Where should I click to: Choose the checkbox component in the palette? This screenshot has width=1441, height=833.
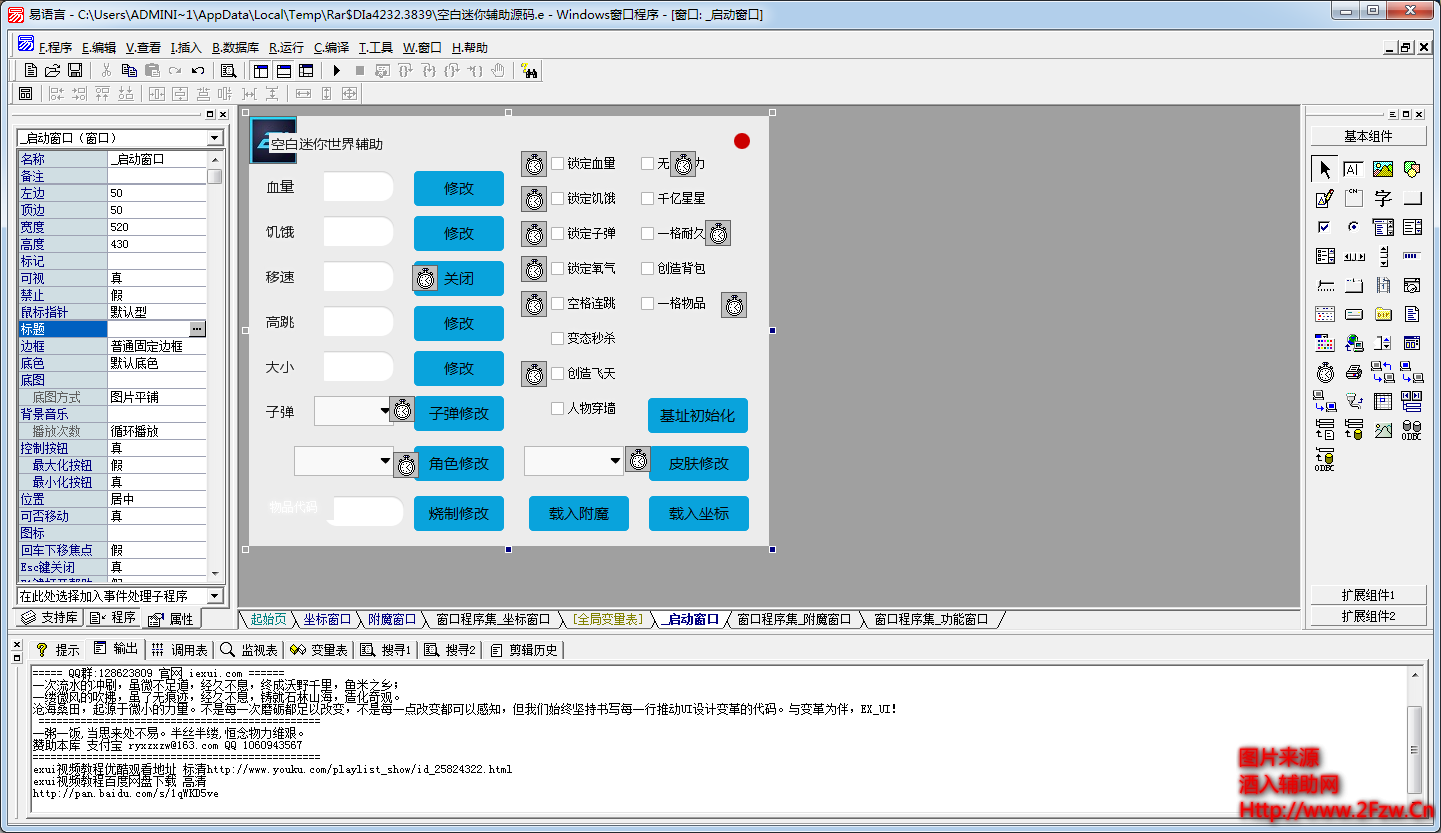1325,227
